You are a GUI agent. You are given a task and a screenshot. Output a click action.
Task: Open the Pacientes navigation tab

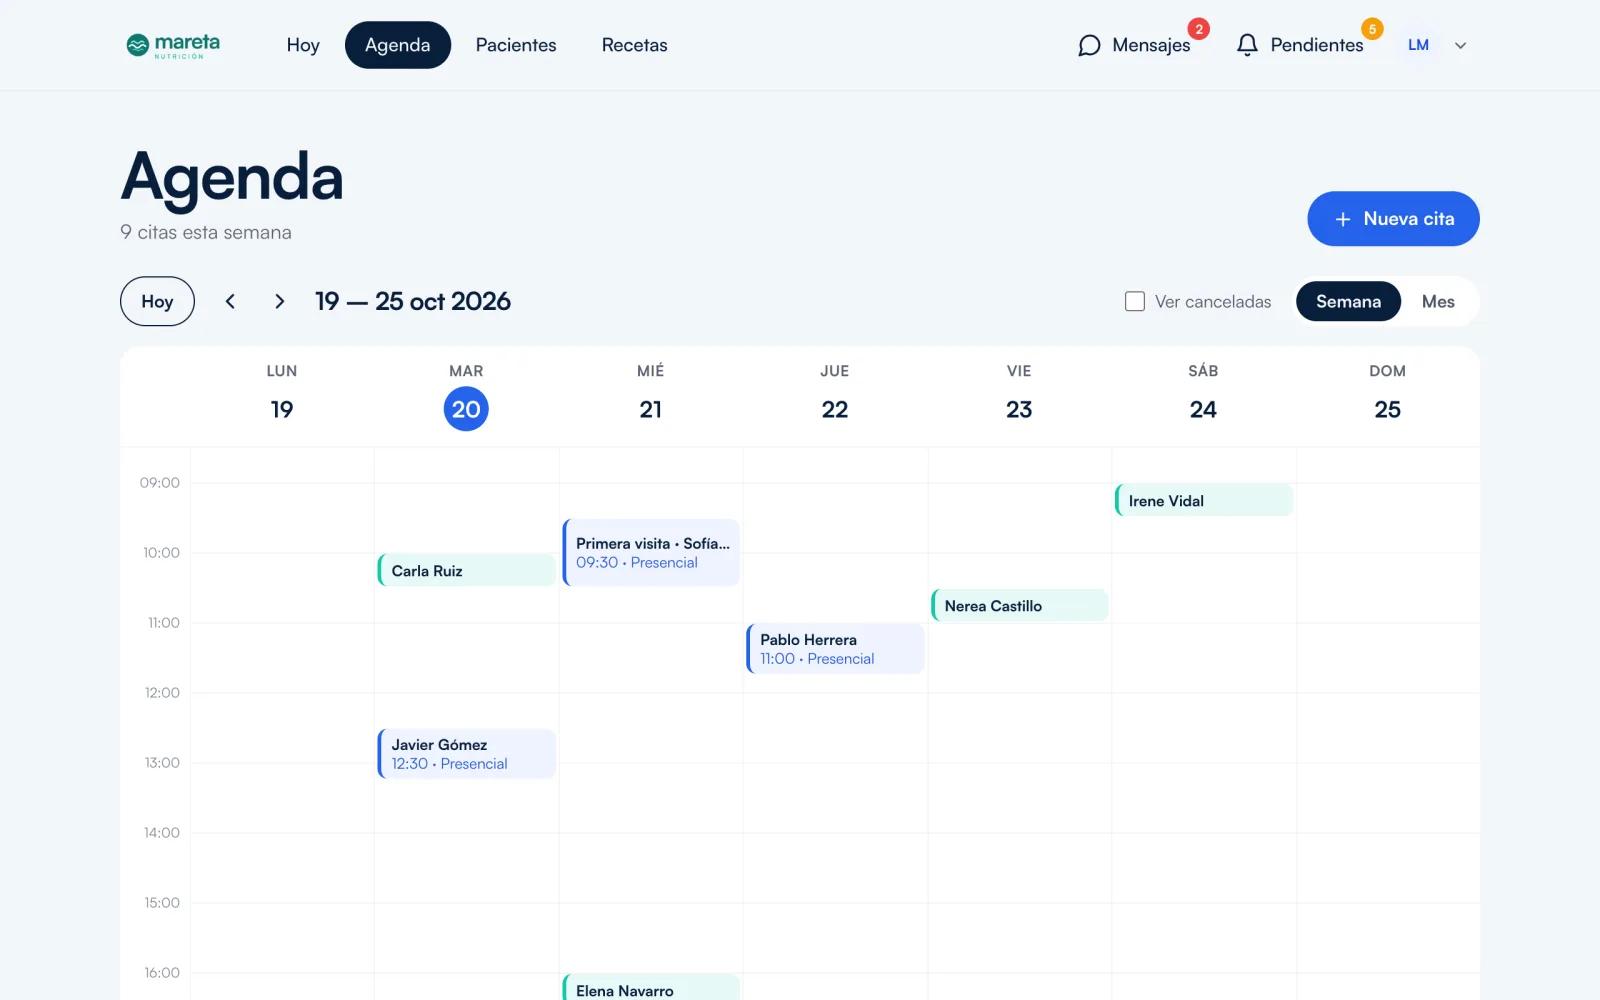click(x=516, y=45)
